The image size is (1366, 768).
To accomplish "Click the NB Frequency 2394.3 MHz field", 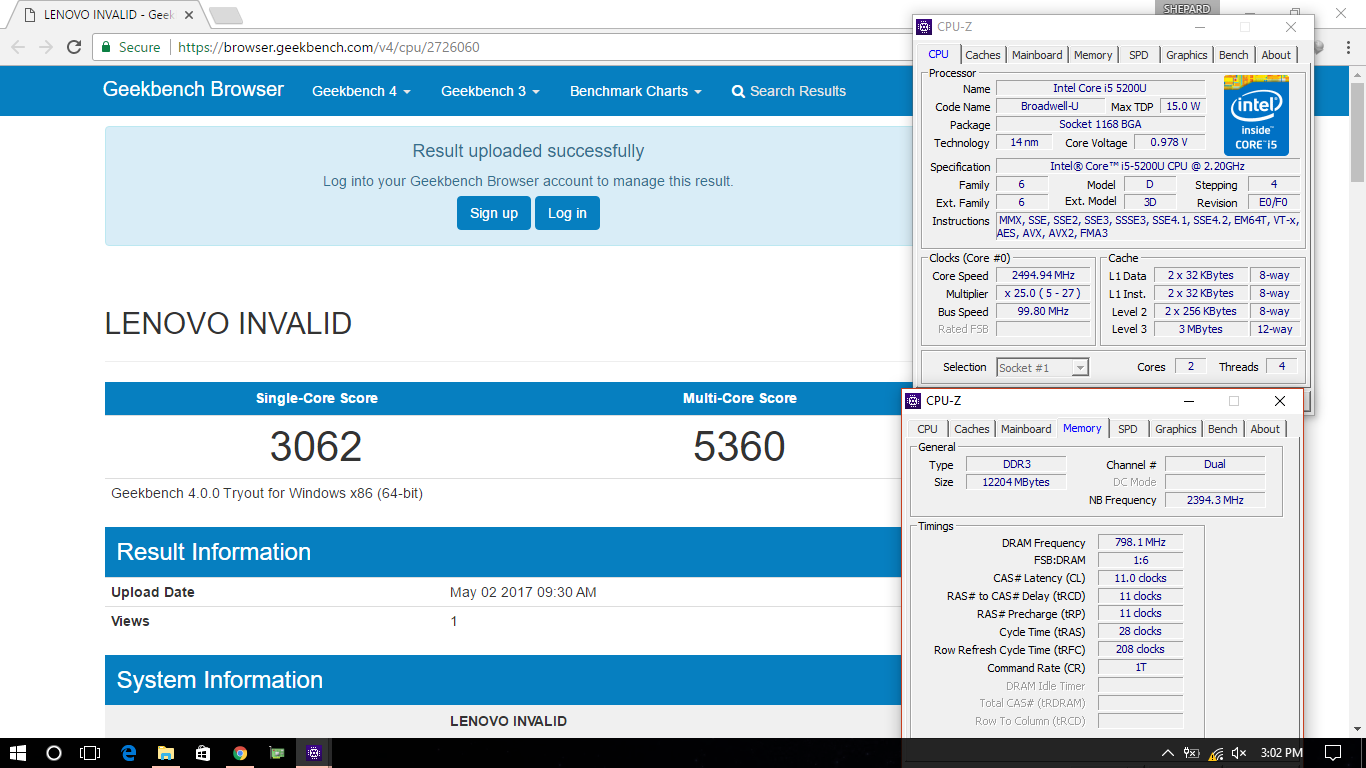I will click(1215, 500).
